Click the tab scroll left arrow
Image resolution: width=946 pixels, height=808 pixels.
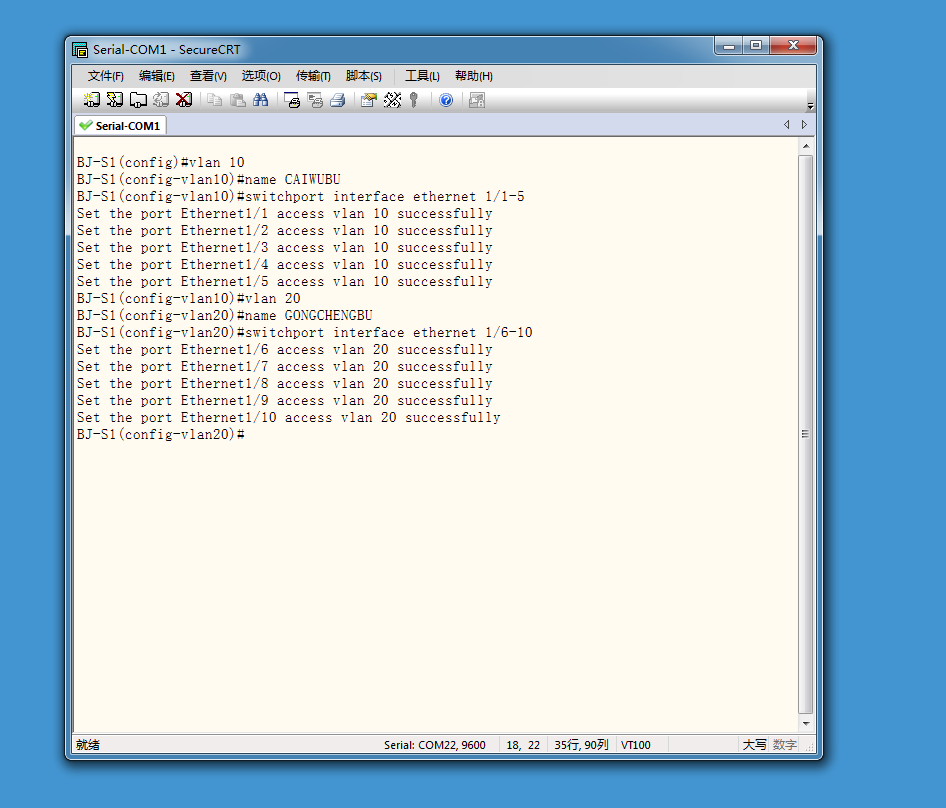787,124
